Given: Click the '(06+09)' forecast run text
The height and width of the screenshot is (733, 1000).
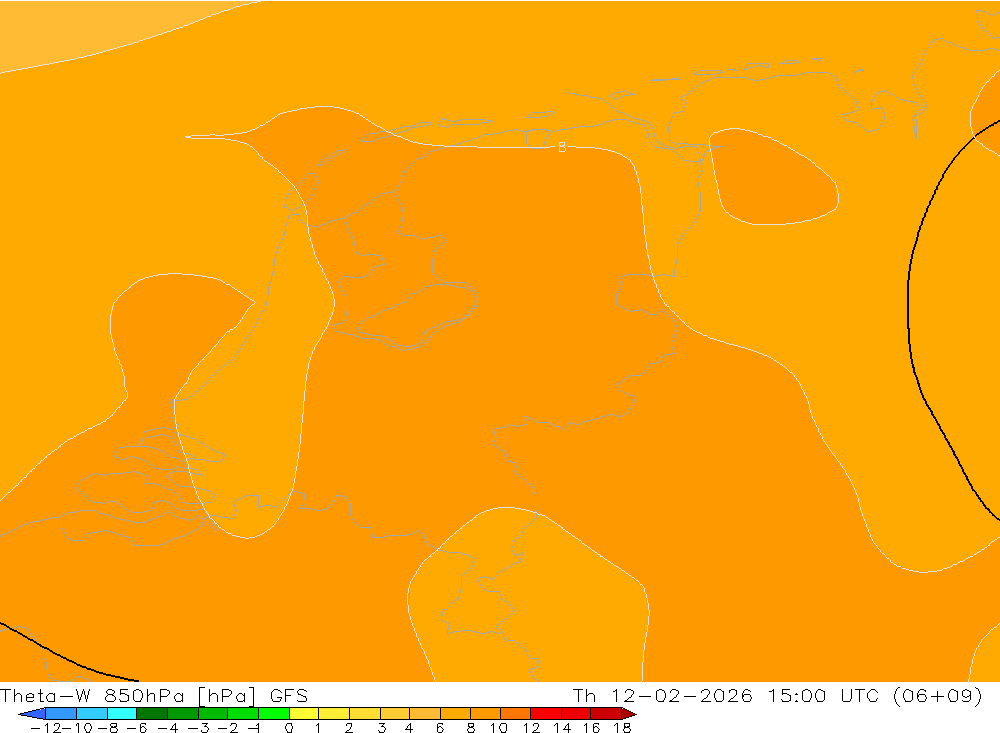Looking at the screenshot, I should pos(938,695).
